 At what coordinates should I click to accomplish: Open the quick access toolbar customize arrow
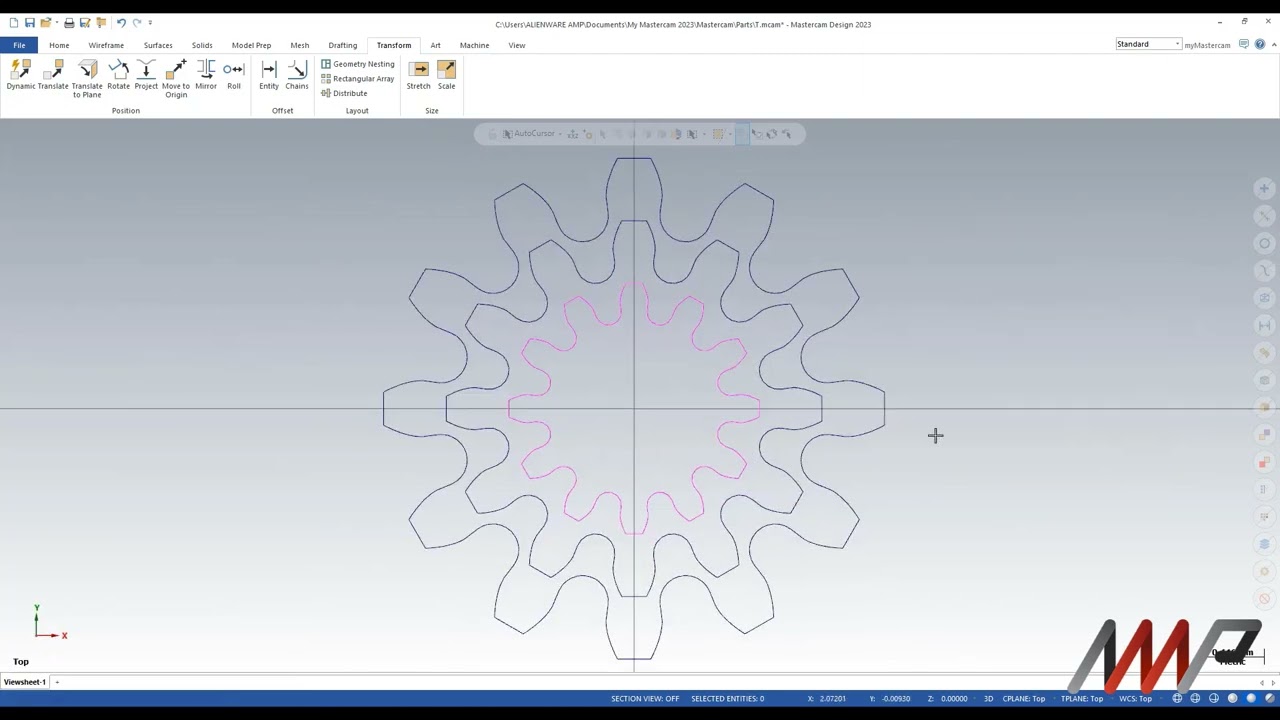click(x=150, y=22)
